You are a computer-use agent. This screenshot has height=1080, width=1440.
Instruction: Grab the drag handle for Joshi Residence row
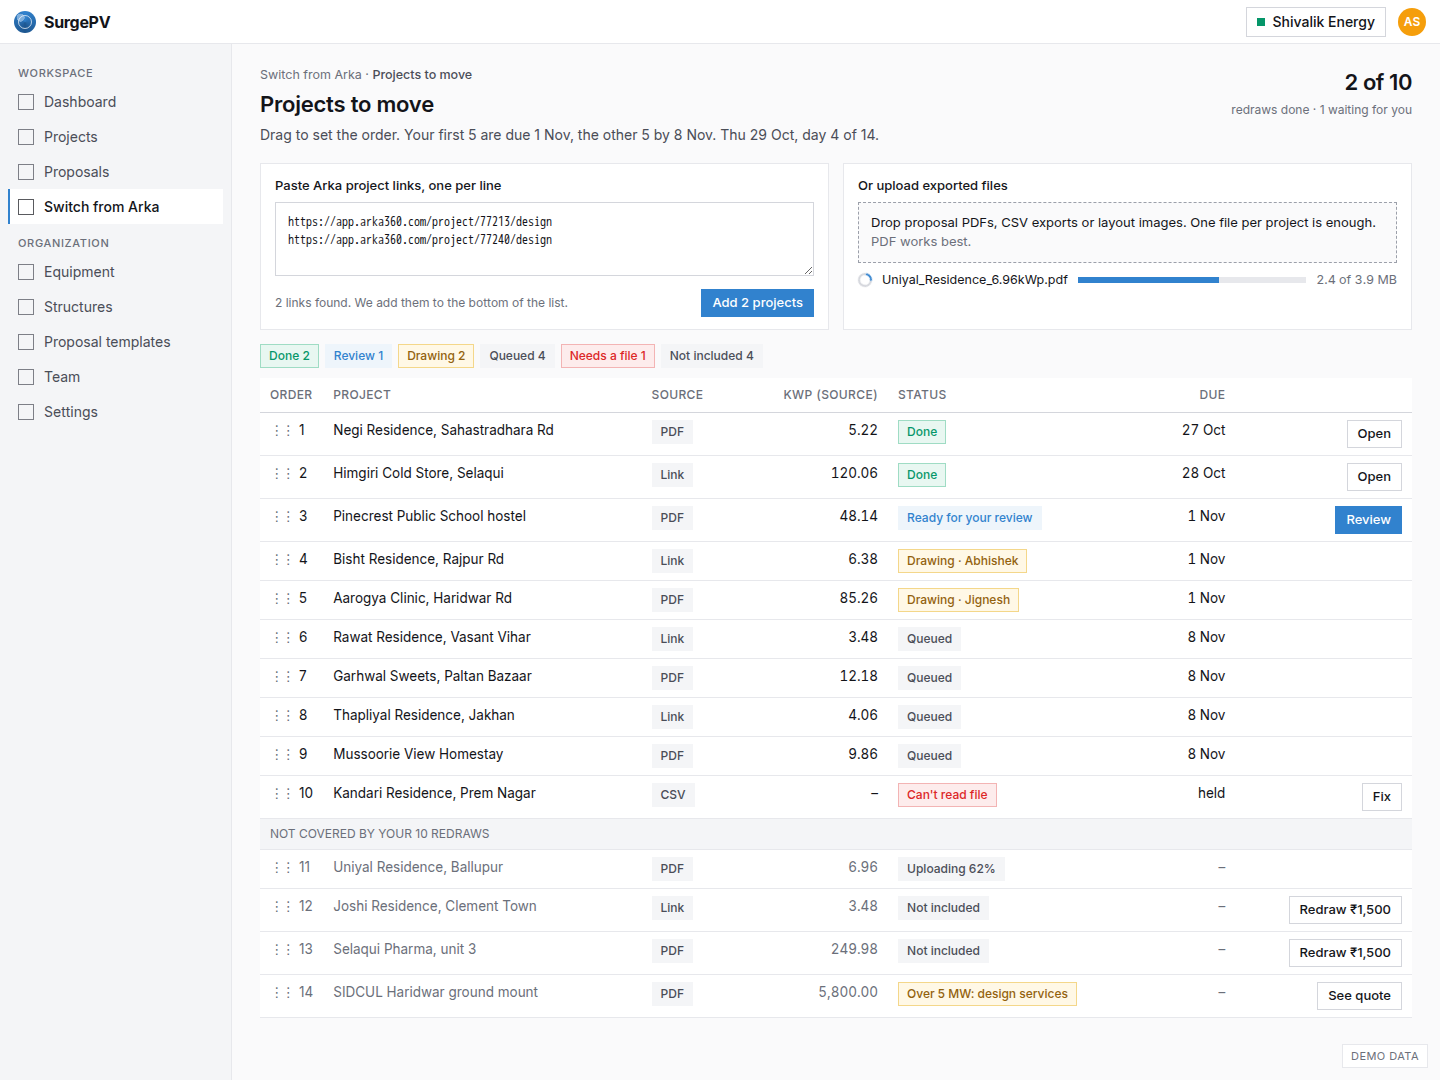coord(282,906)
